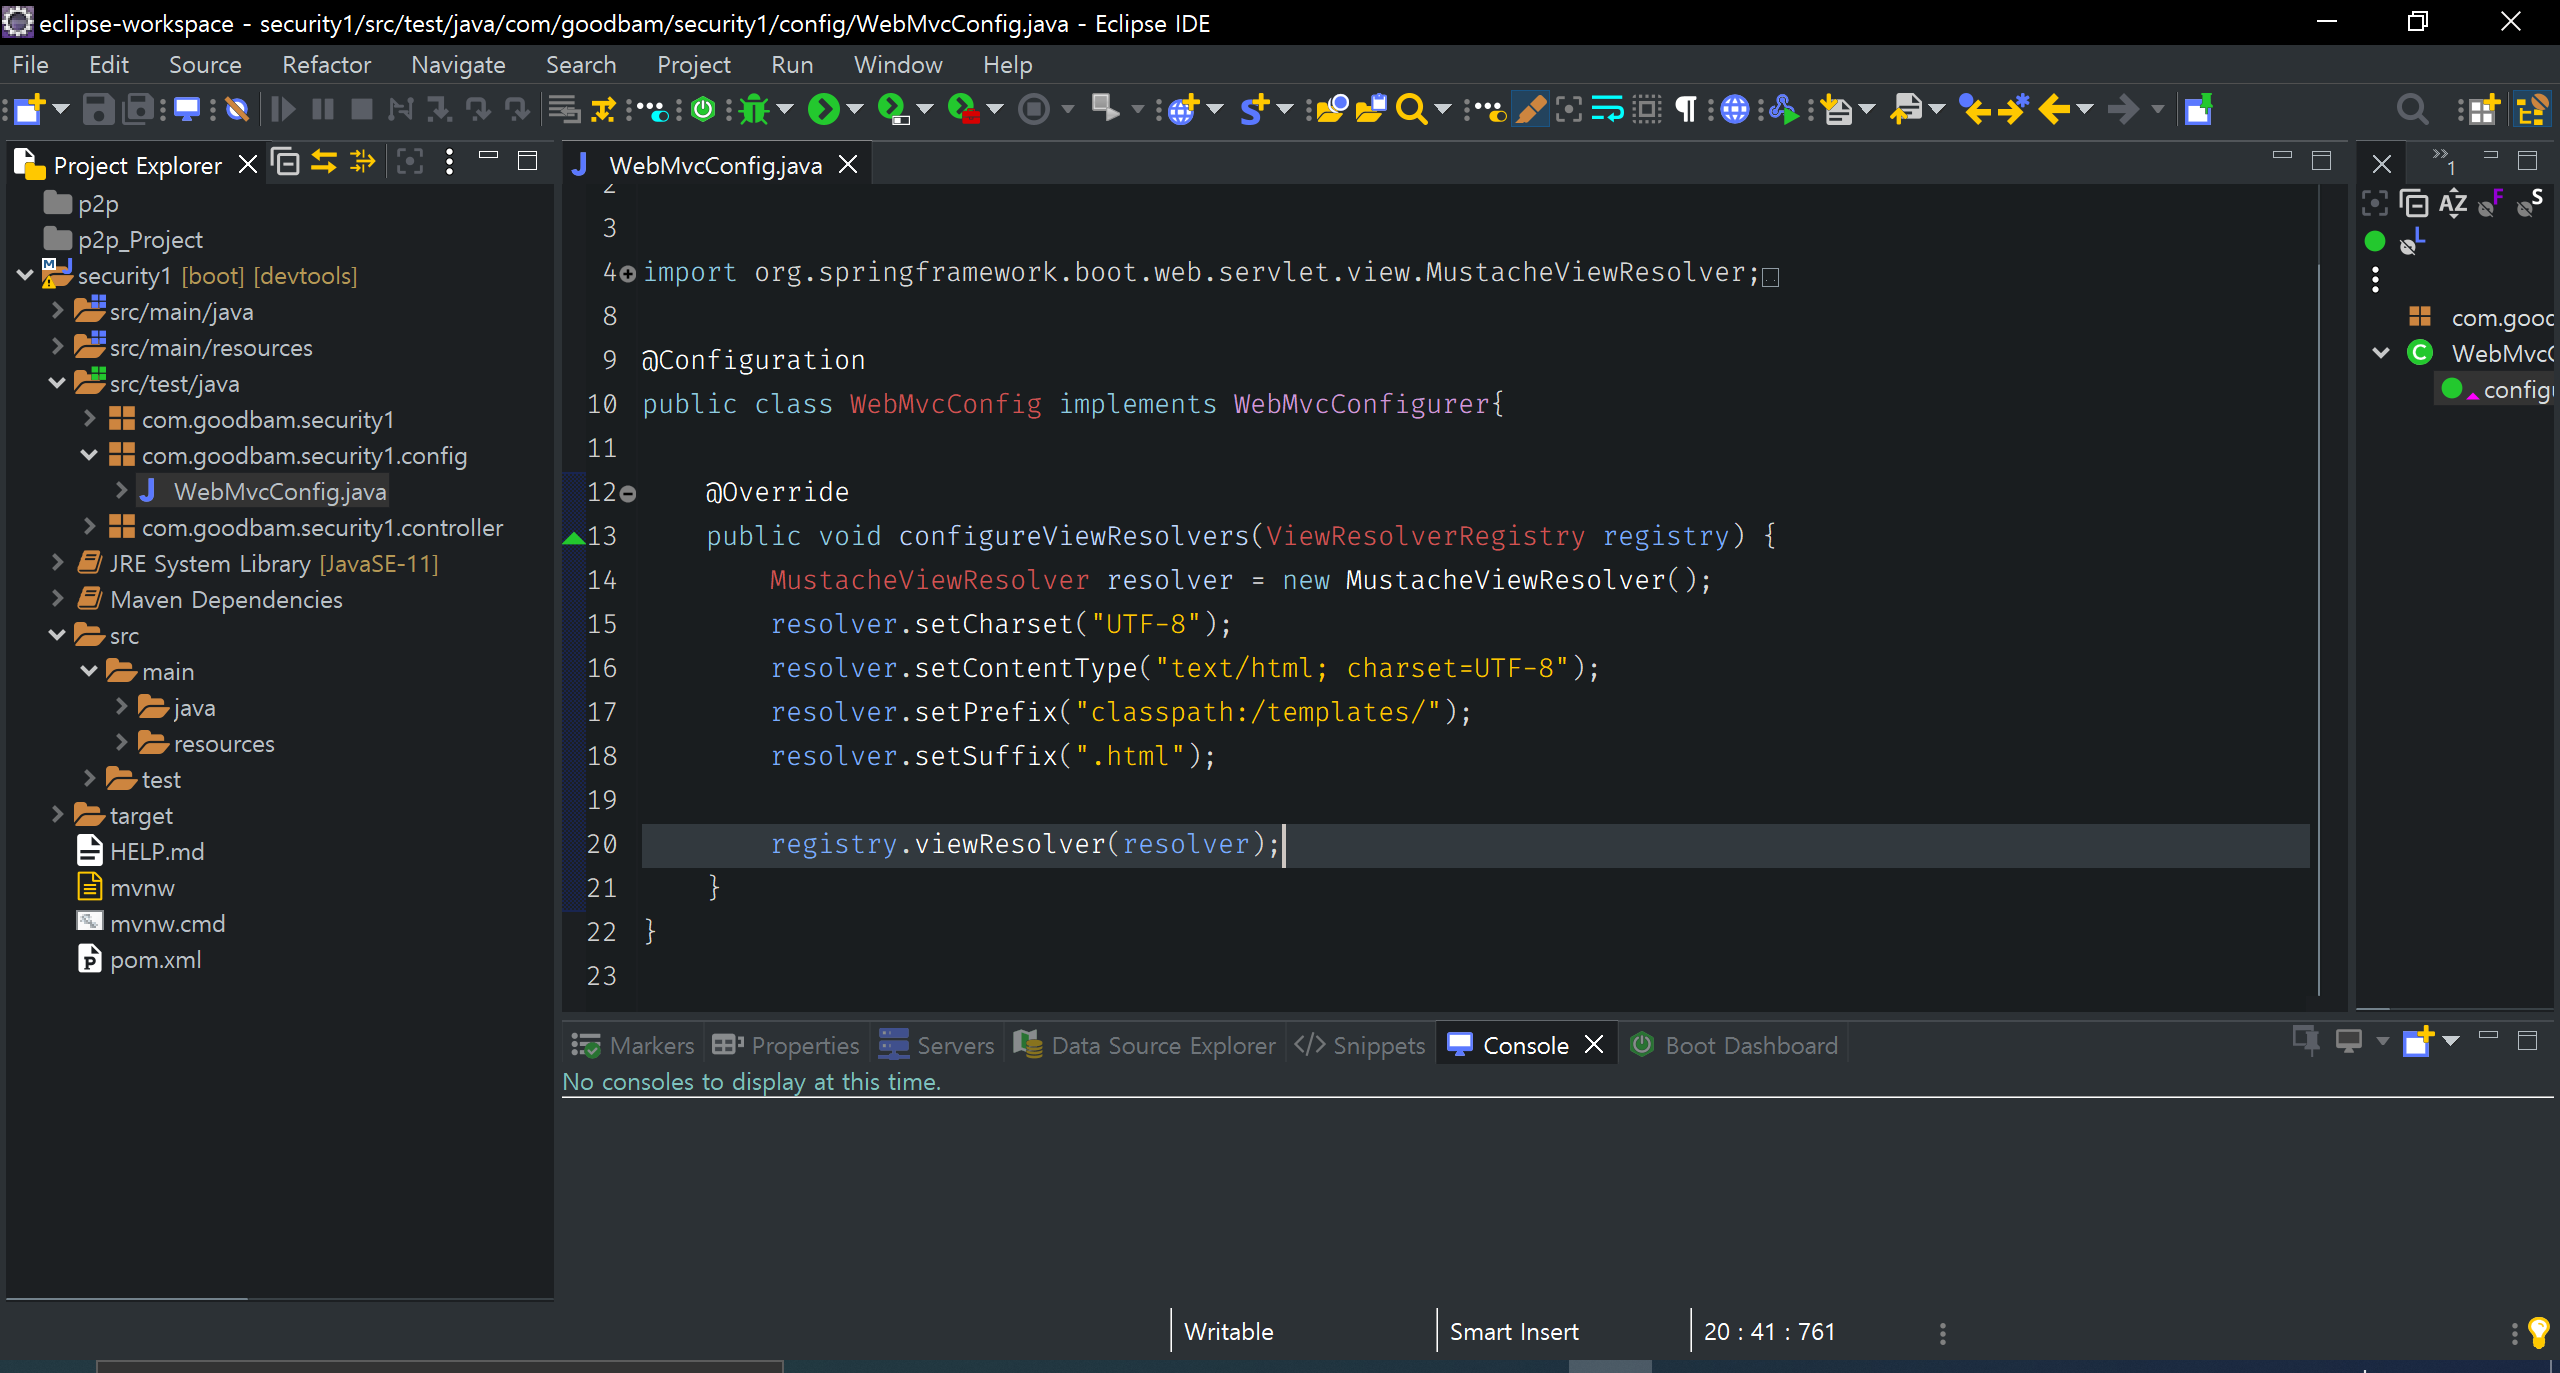The image size is (2560, 1373).
Task: Close the WebMvcConfig.java editor tab
Action: point(848,165)
